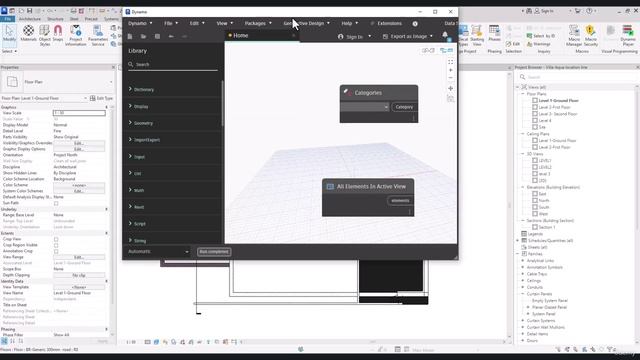The height and width of the screenshot is (360, 640).
Task: Toggle the Crop Region Visible checkbox
Action: 56,245
